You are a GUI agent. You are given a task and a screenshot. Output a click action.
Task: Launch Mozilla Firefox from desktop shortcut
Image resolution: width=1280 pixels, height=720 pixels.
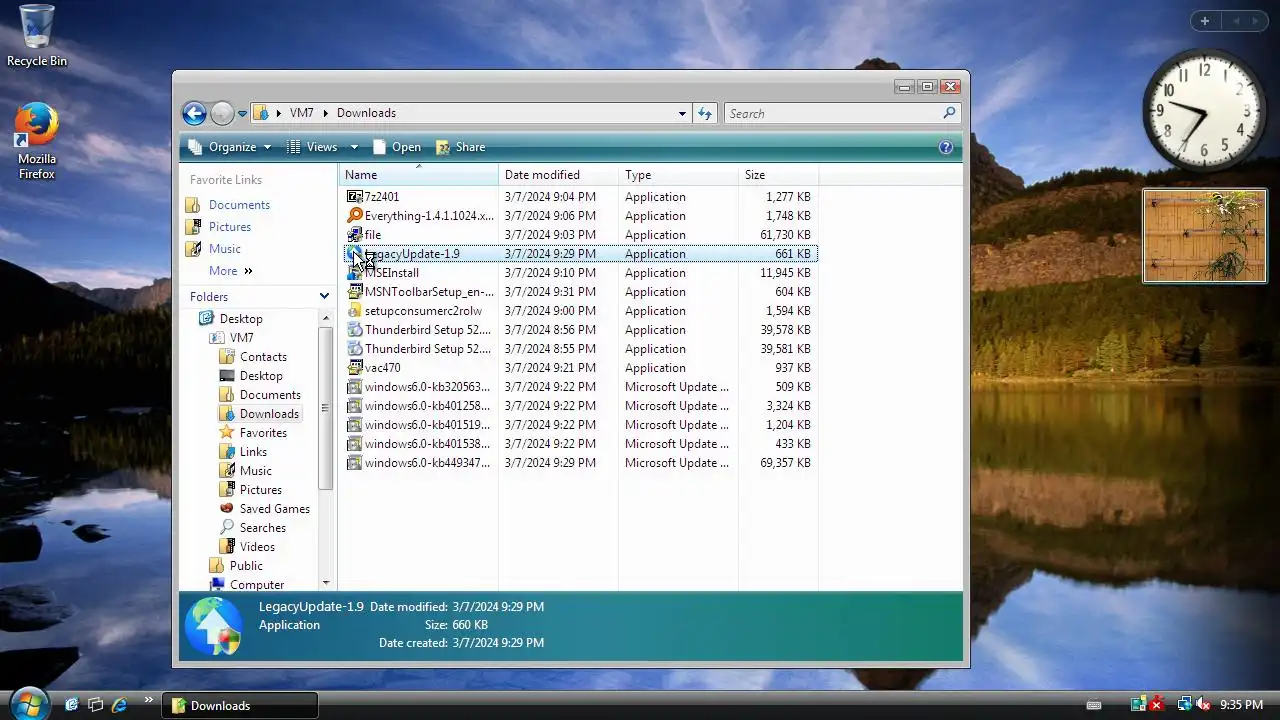click(37, 141)
